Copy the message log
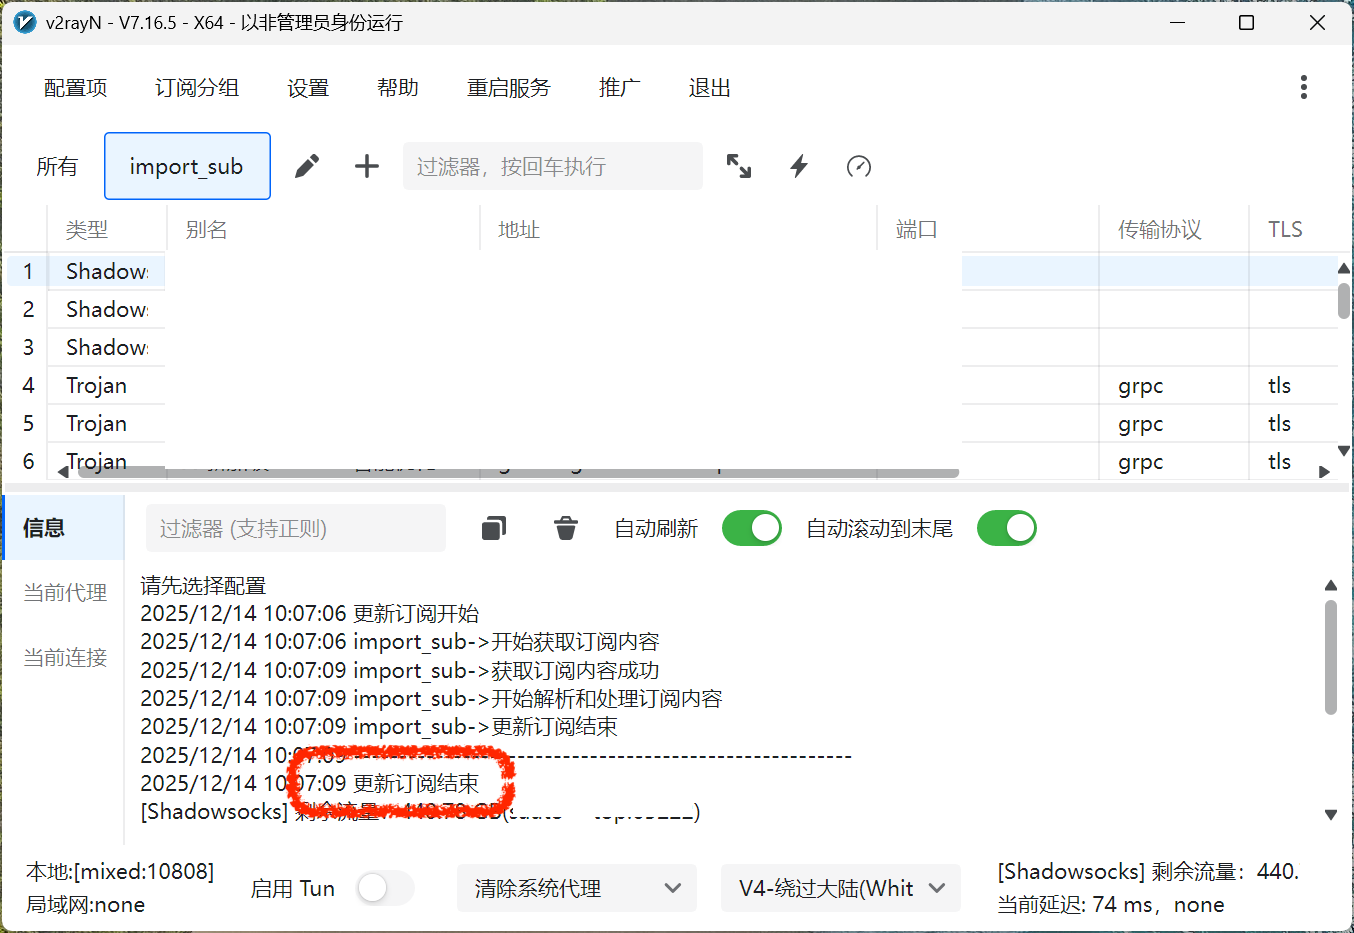Viewport: 1354px width, 933px height. coord(492,528)
